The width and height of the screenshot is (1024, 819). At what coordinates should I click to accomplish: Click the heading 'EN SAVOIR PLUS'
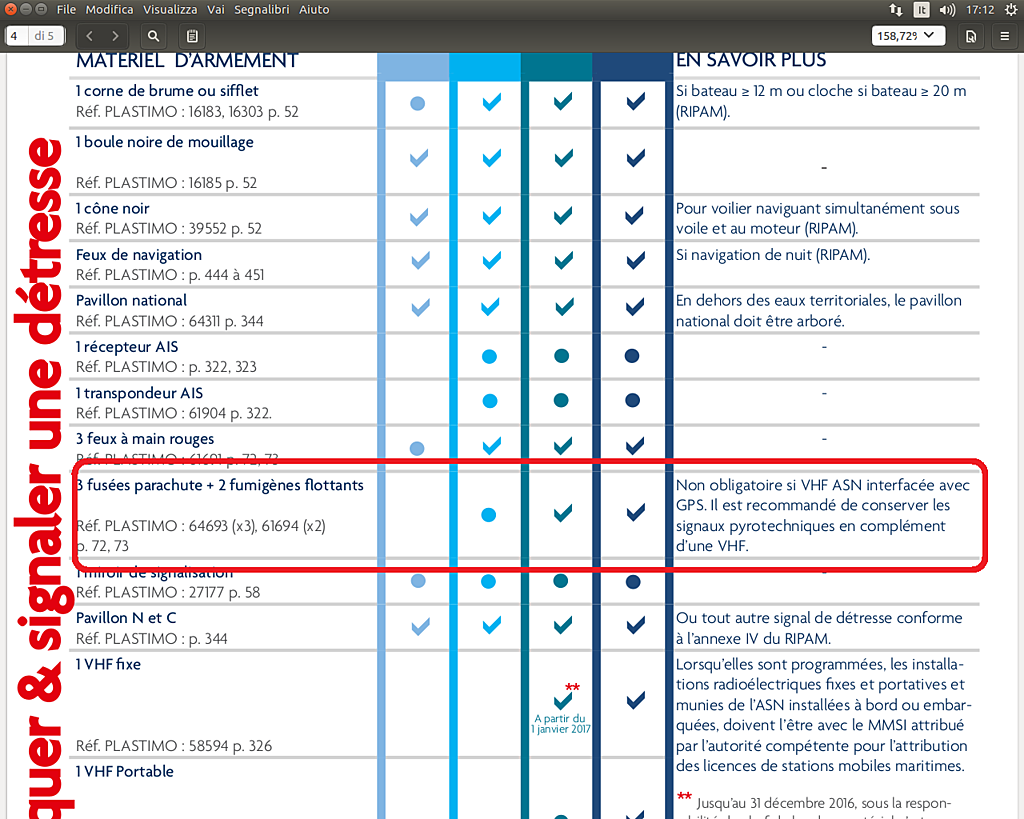[751, 60]
